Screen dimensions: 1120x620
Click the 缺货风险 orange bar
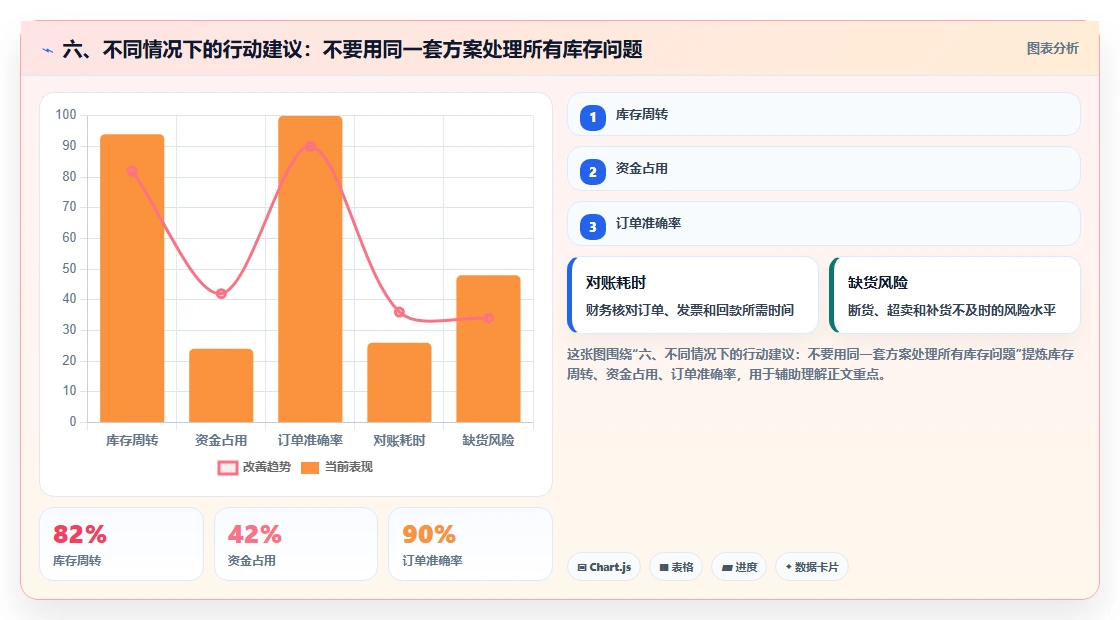click(x=489, y=349)
